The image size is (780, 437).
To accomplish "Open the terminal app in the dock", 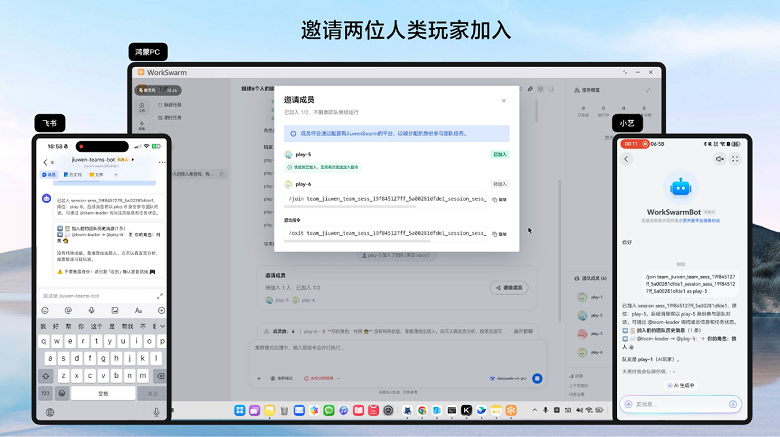I will coord(452,411).
